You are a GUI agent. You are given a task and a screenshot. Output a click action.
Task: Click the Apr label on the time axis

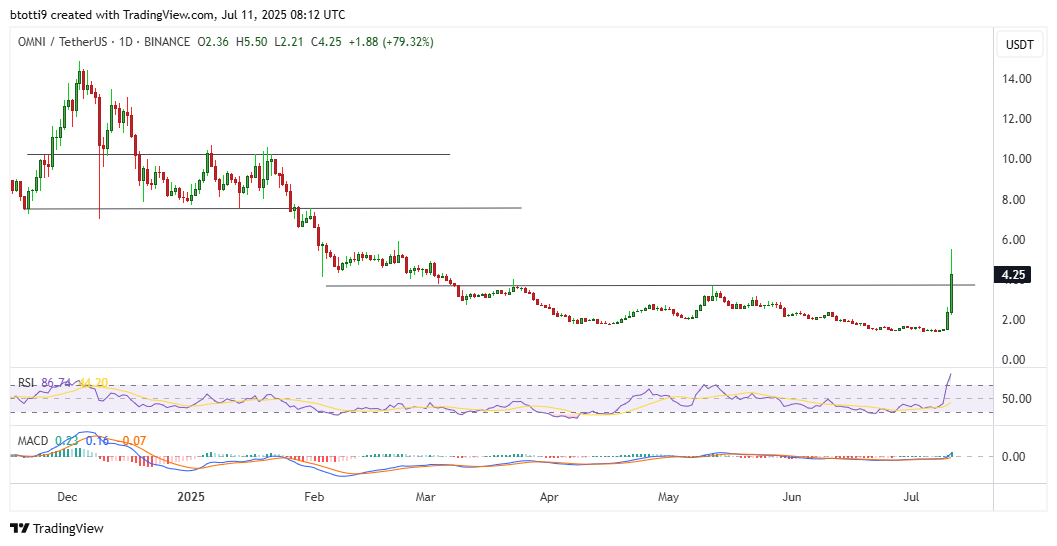(x=548, y=495)
